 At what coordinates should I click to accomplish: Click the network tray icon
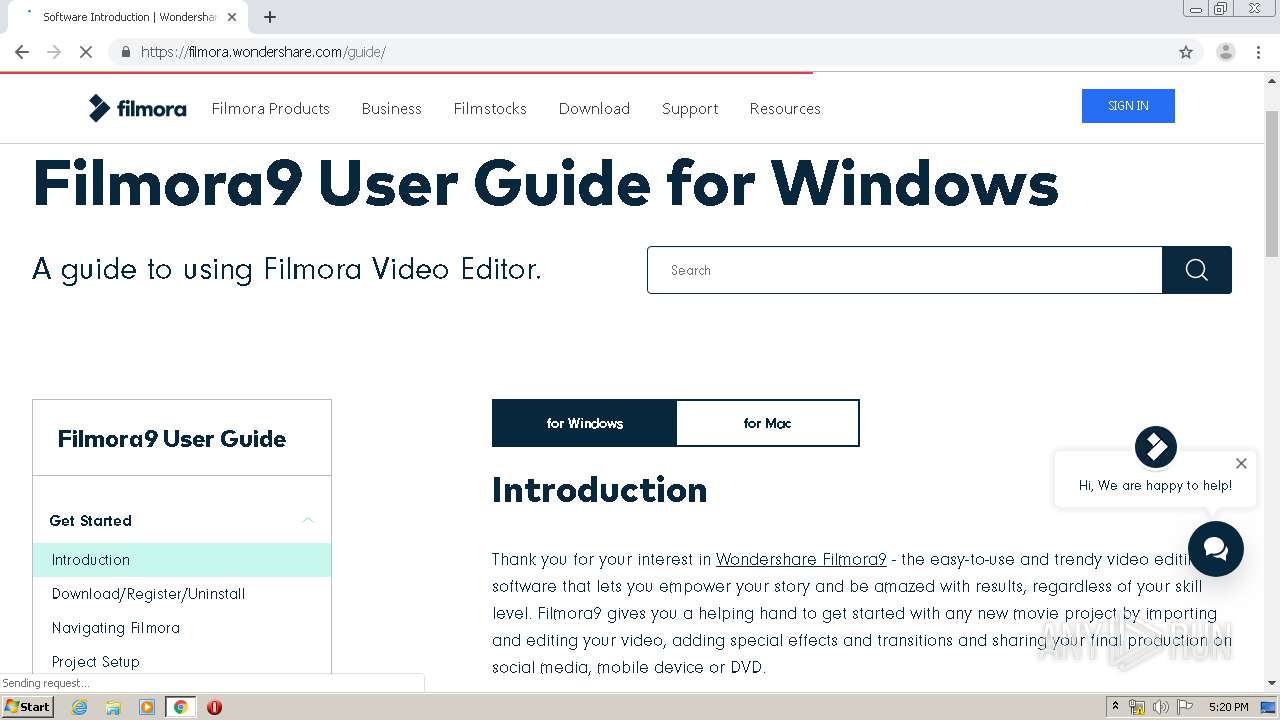[x=1137, y=707]
